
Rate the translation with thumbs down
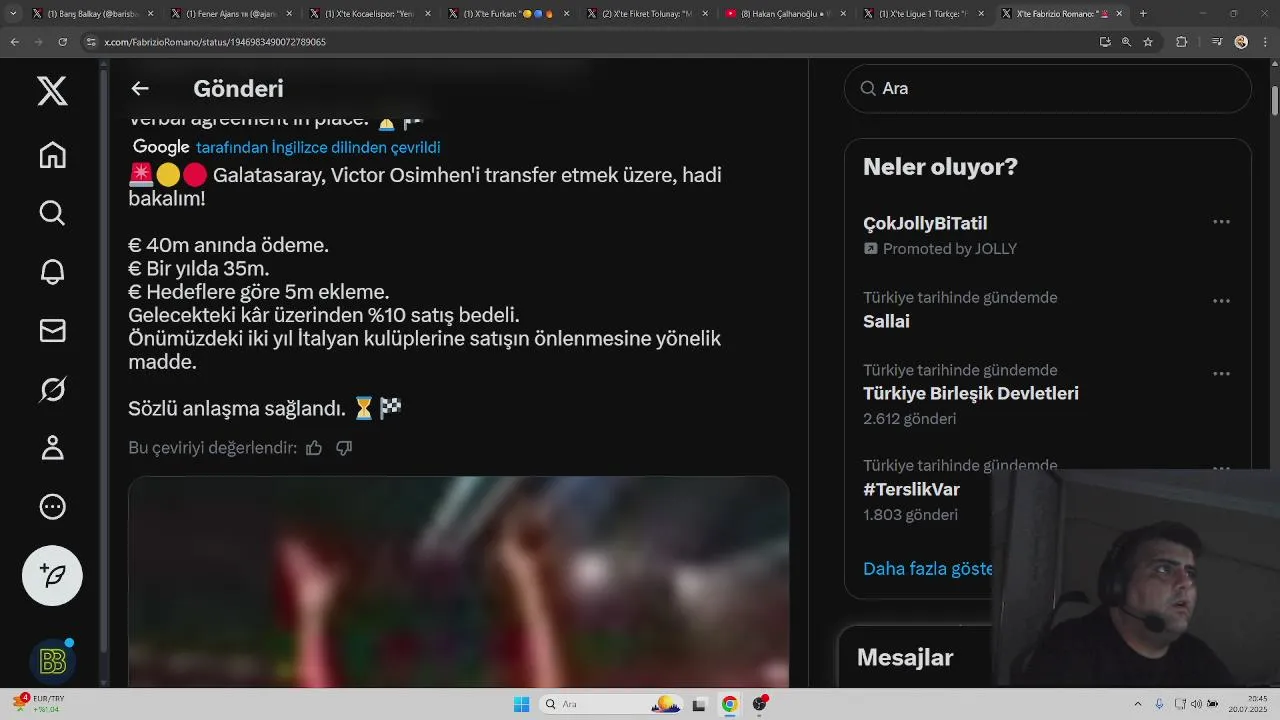click(344, 448)
